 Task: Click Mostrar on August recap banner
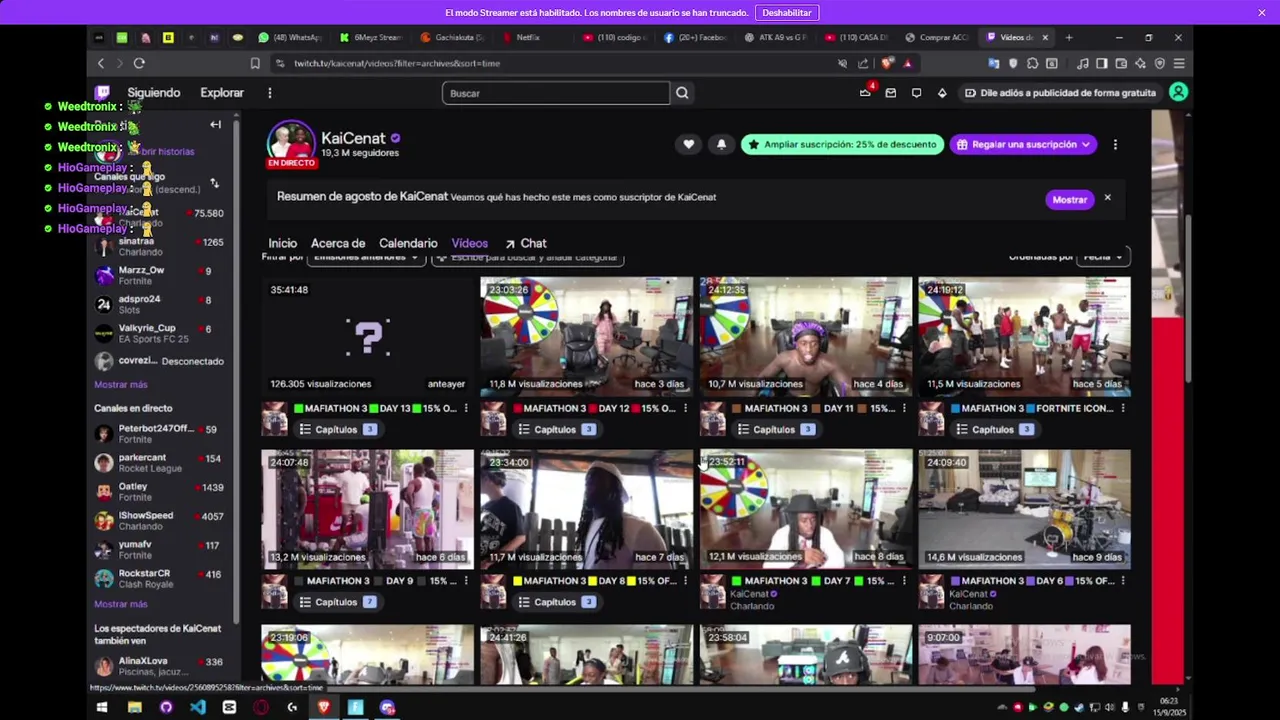tap(1069, 199)
